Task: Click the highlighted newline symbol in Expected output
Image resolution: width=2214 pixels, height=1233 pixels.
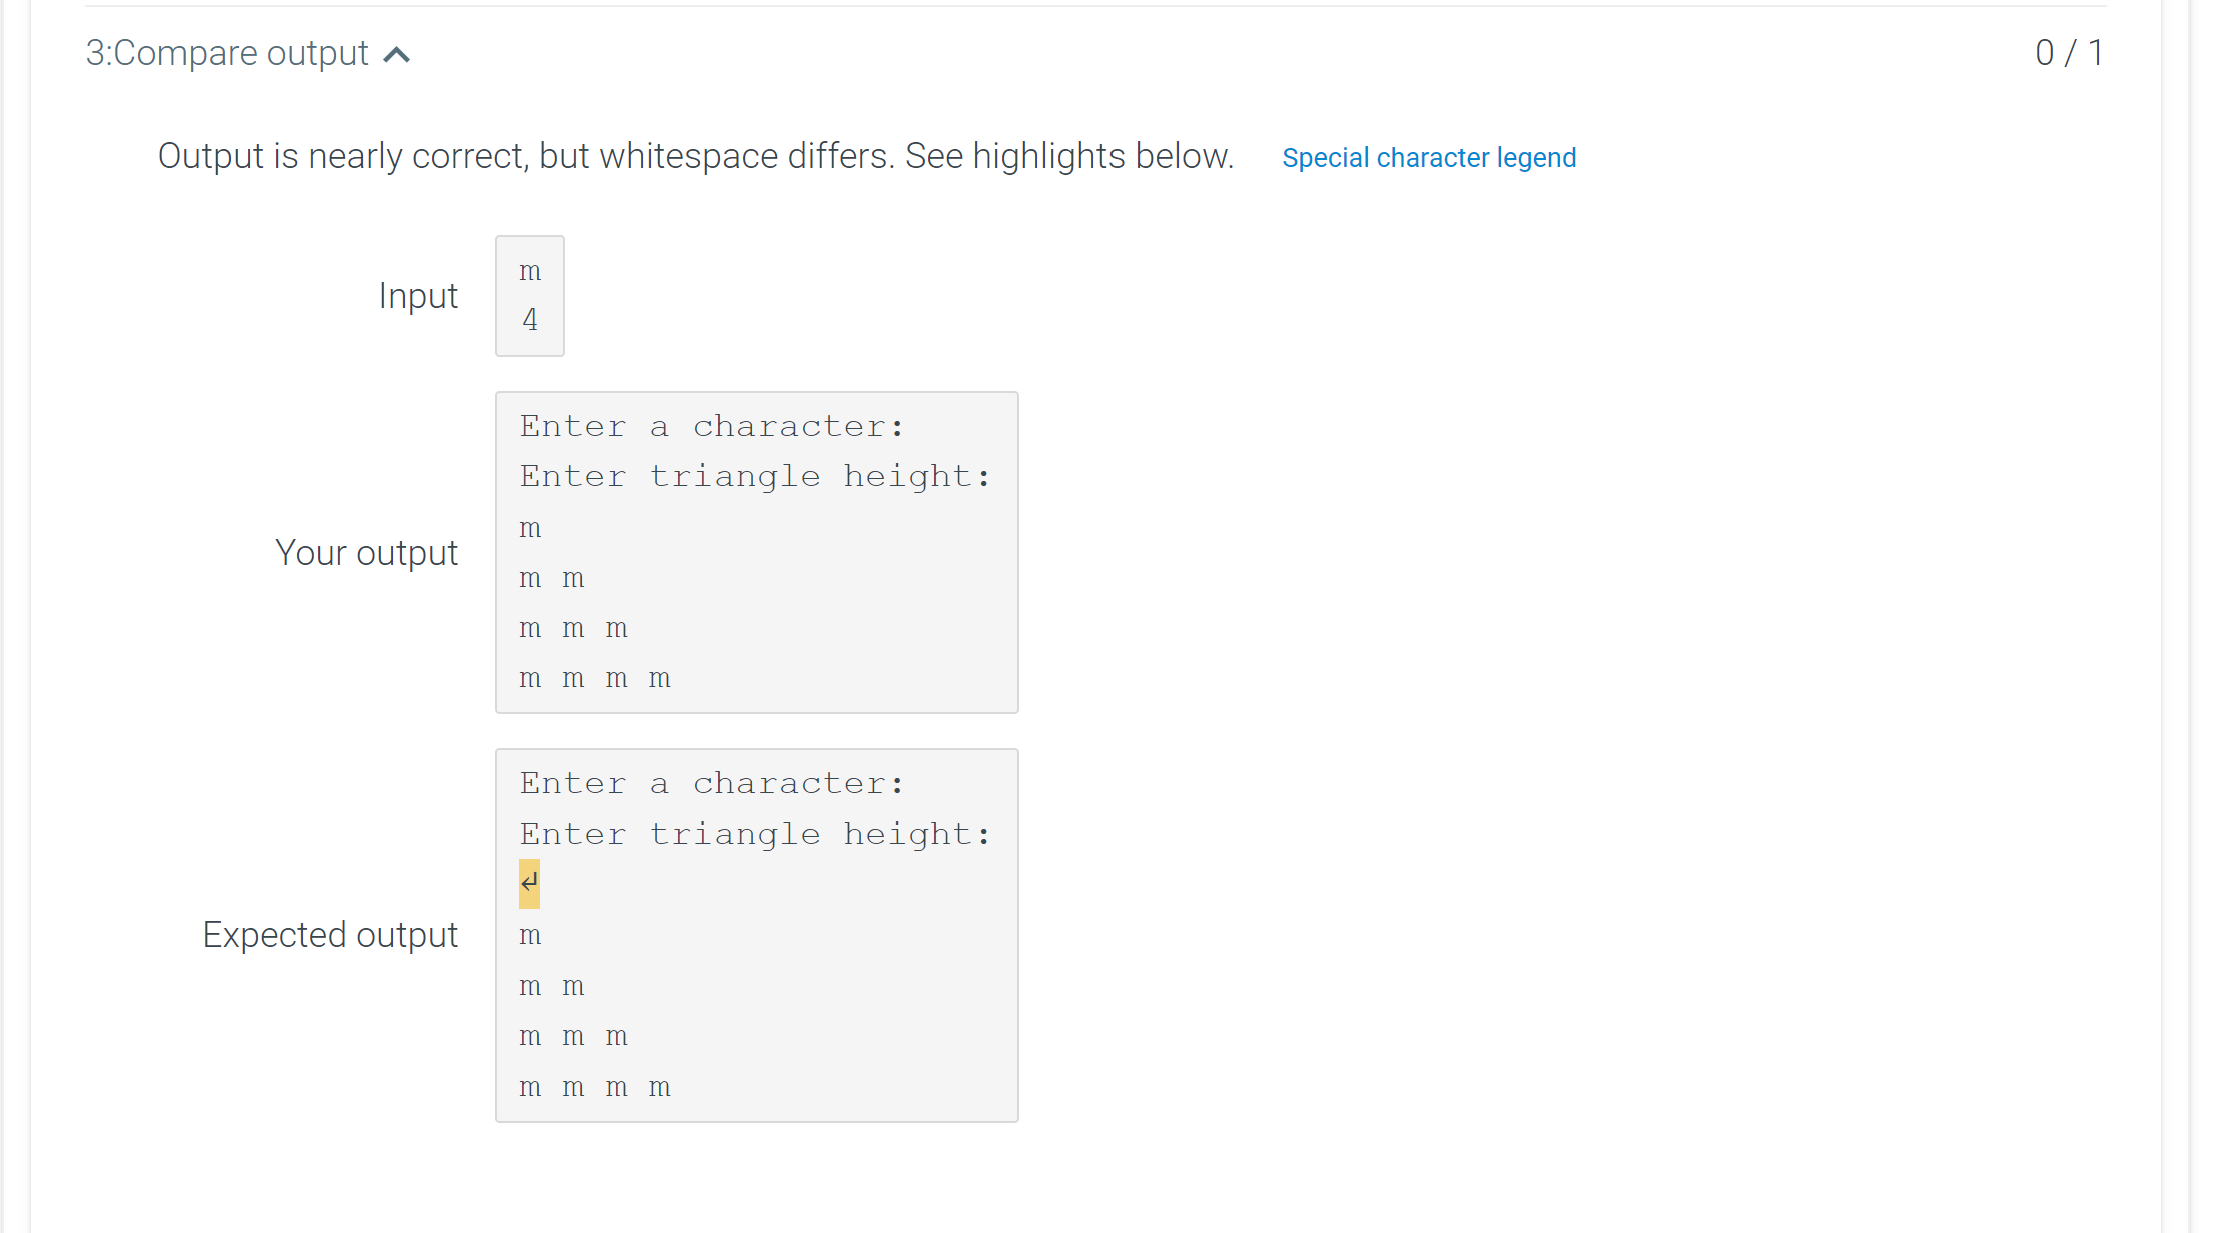Action: coord(529,883)
